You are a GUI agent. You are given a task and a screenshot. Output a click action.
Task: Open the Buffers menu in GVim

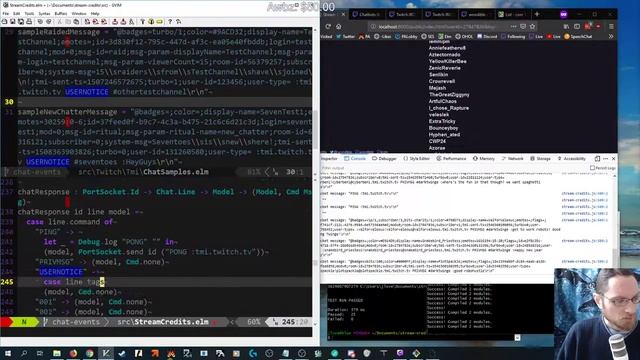pyautogui.click(x=61, y=13)
